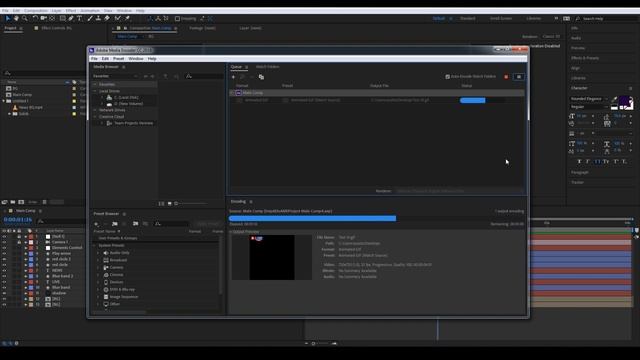Click new composition icon in Project panel
Viewport: 640px width, 360px height.
coord(21,202)
